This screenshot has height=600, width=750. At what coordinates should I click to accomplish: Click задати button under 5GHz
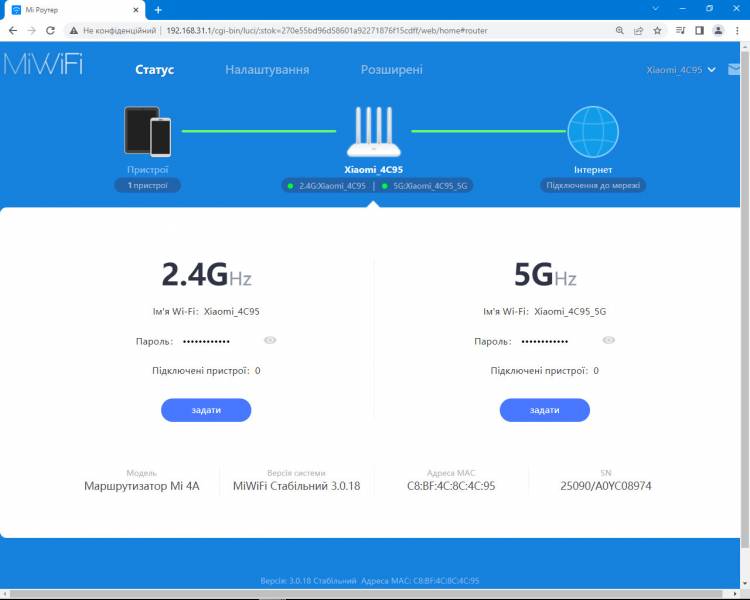545,410
